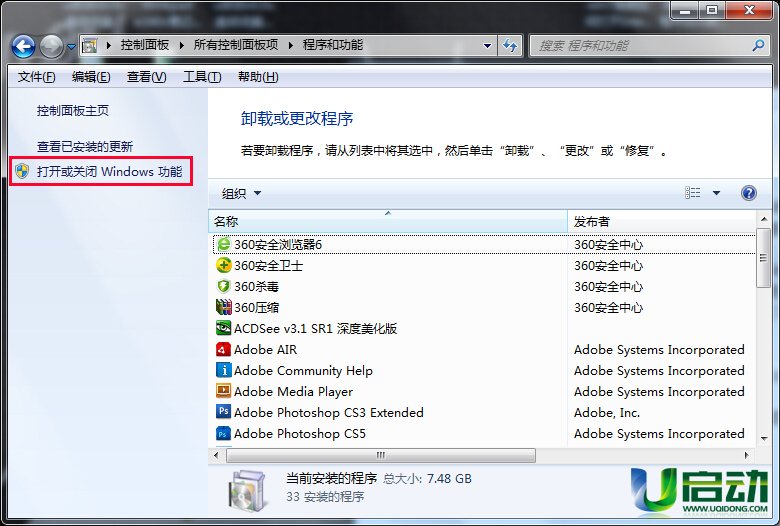Click the address bar refresh icon
This screenshot has width=780, height=526.
pos(509,46)
